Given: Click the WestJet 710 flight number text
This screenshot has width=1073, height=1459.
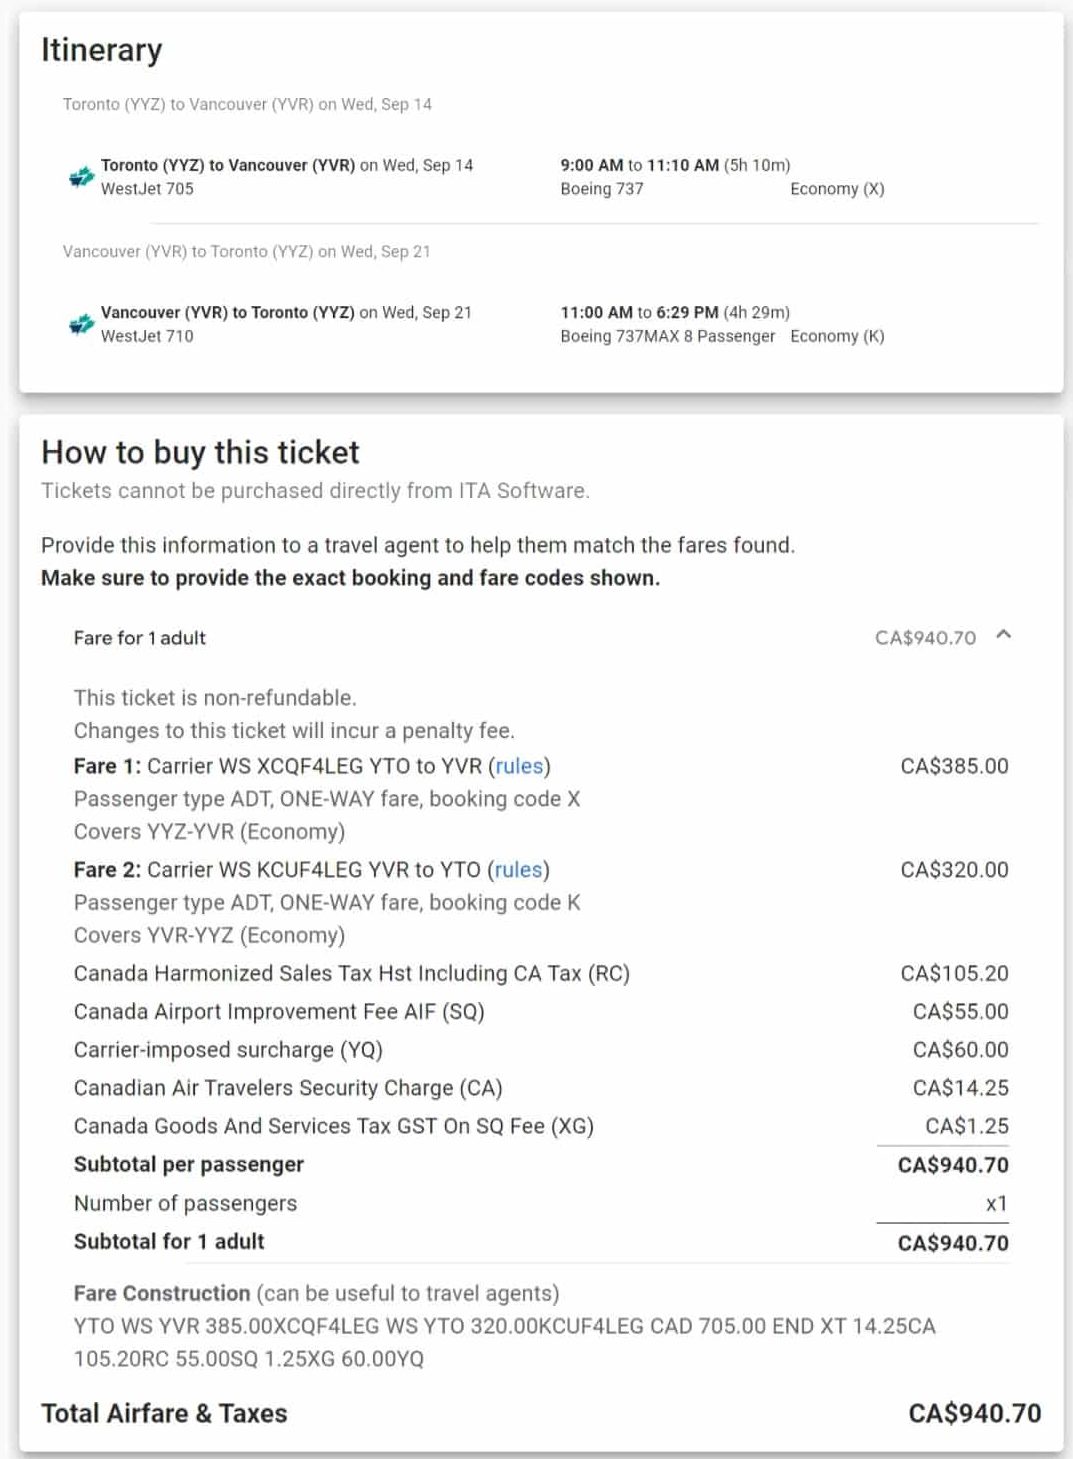Looking at the screenshot, I should click(147, 336).
